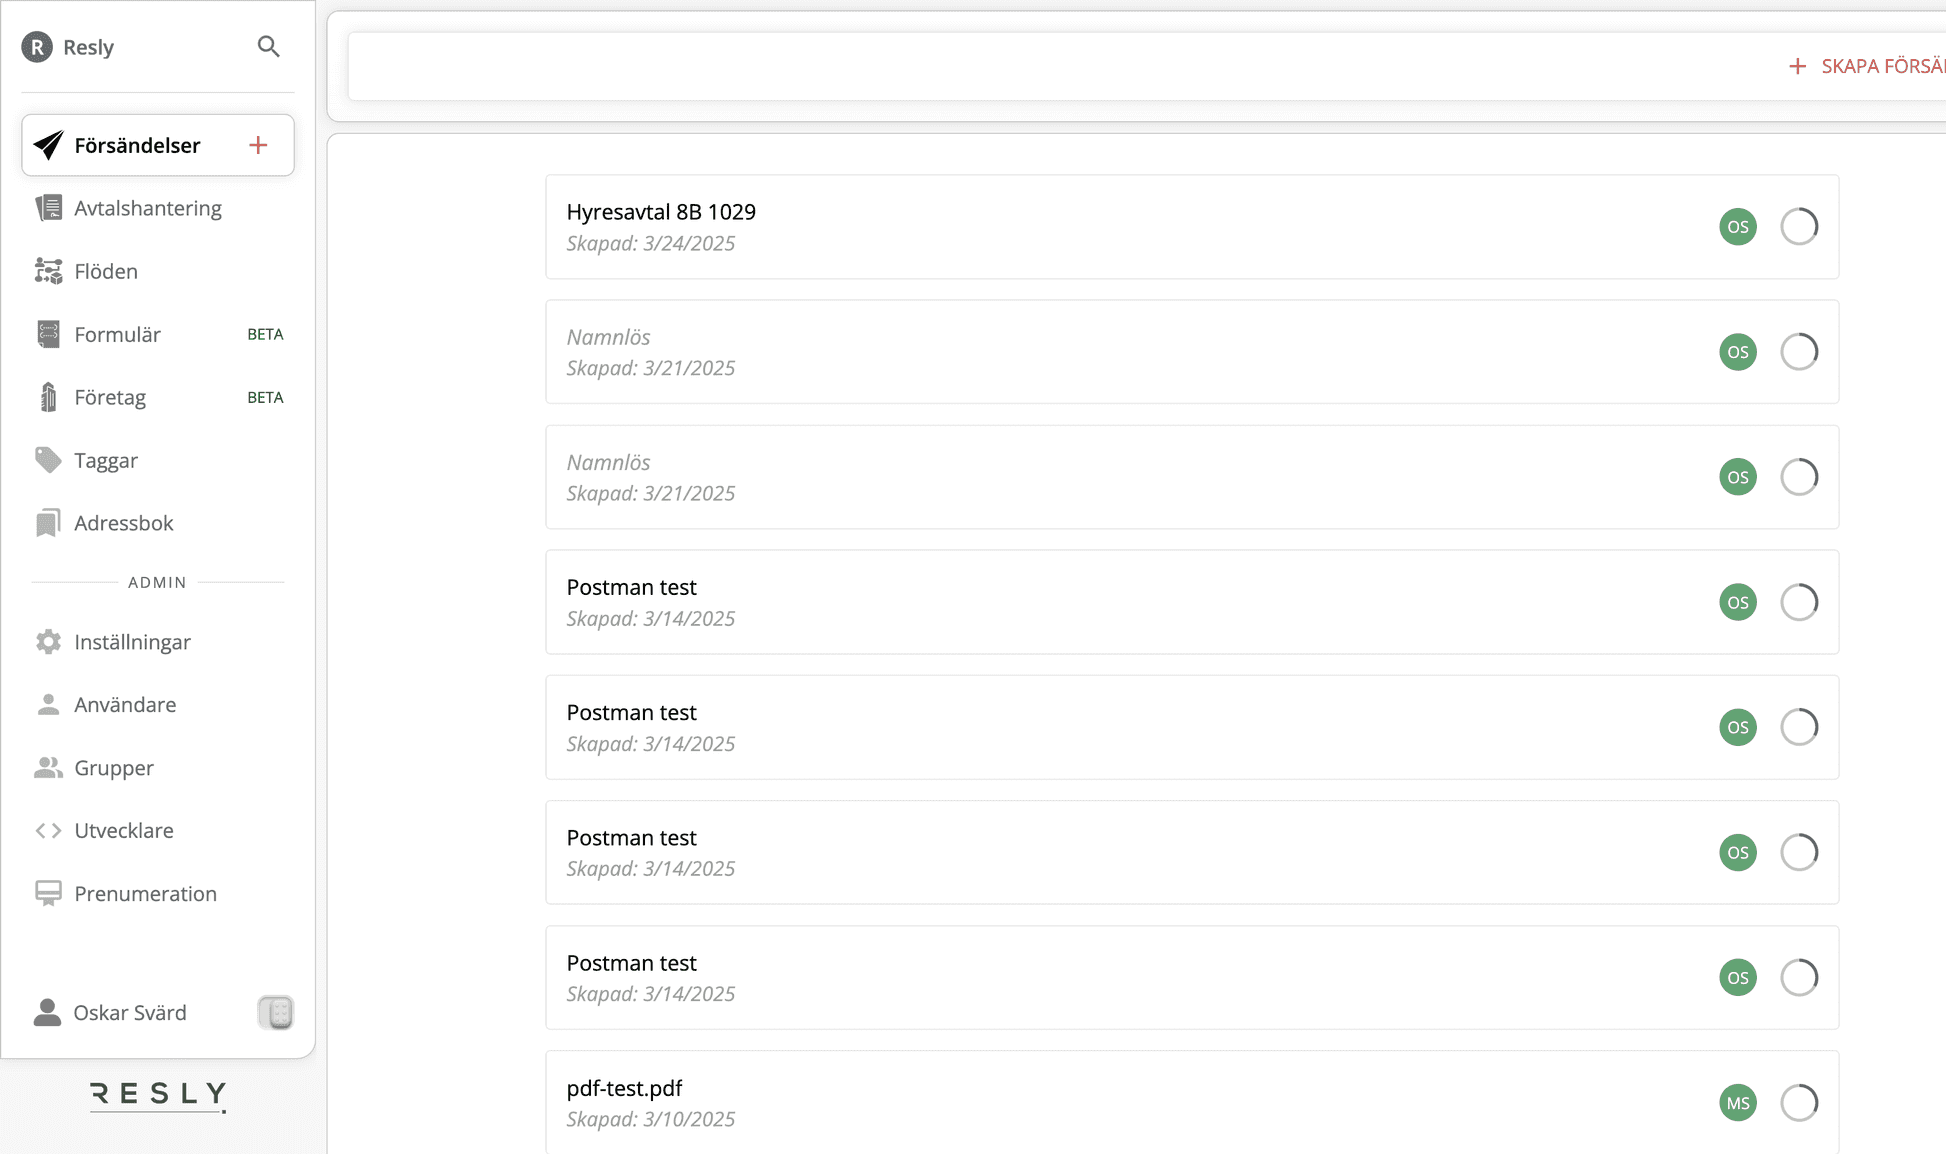Open Inställningar settings page
Screen dimensions: 1946x1154
pos(132,642)
